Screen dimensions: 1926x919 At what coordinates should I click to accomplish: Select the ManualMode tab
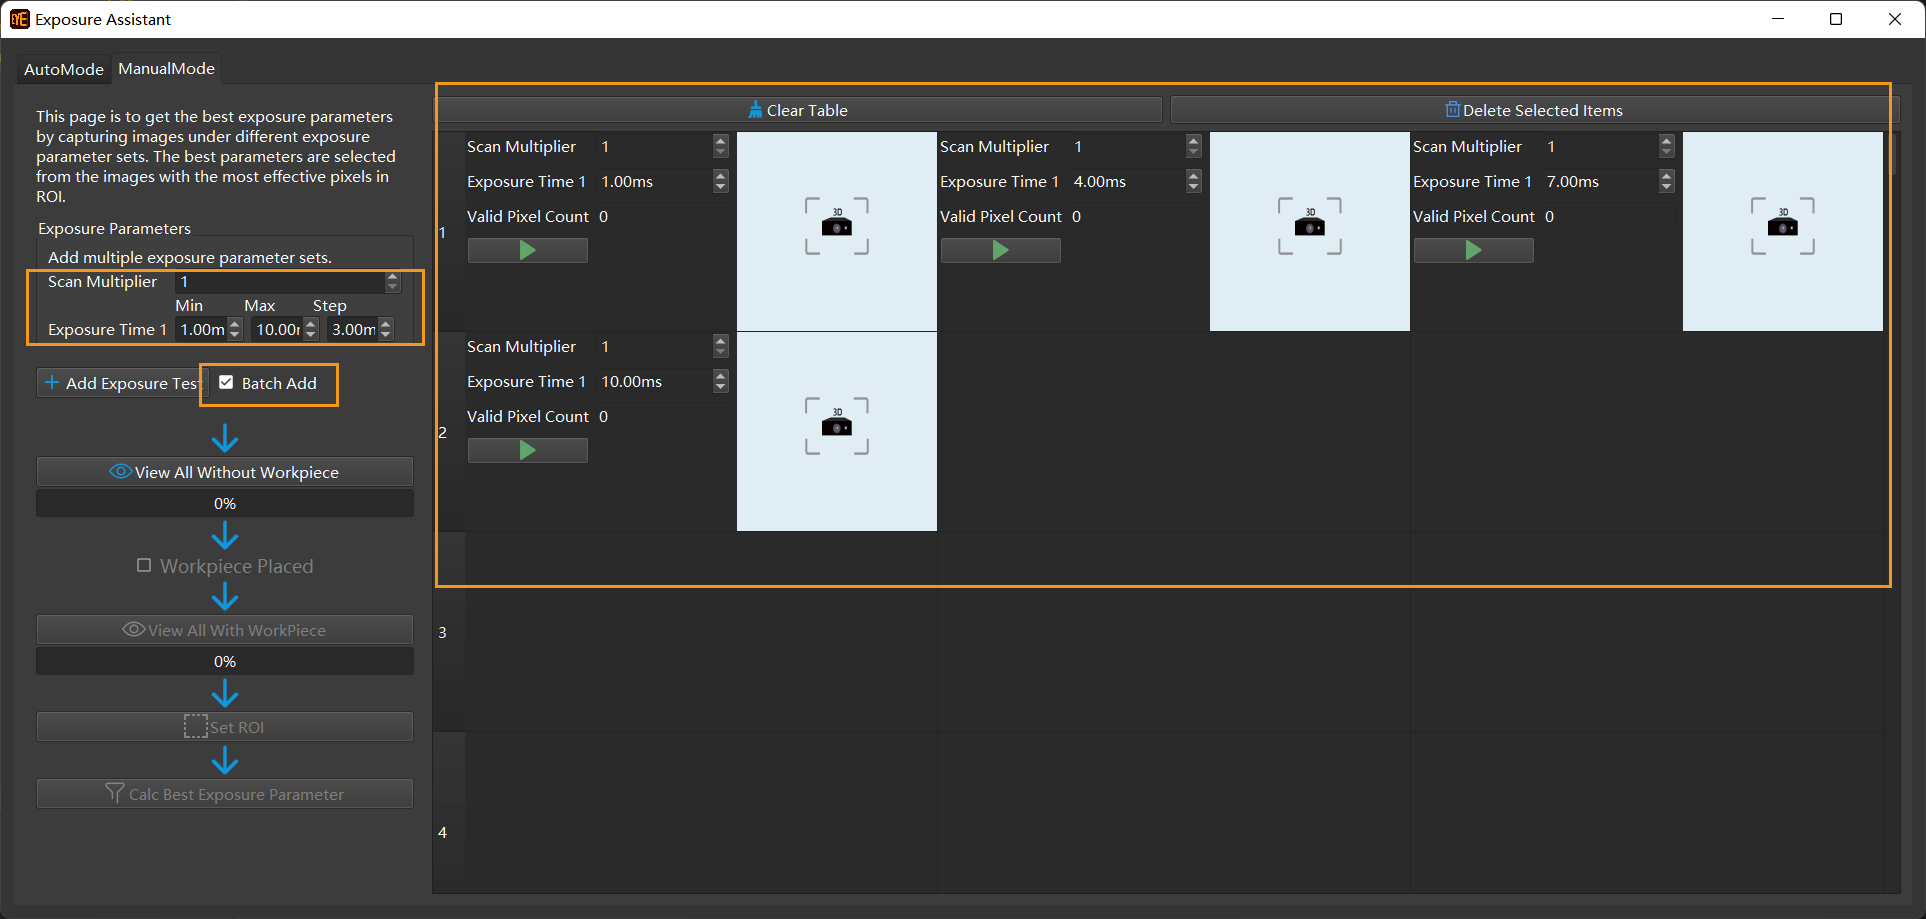pyautogui.click(x=166, y=69)
